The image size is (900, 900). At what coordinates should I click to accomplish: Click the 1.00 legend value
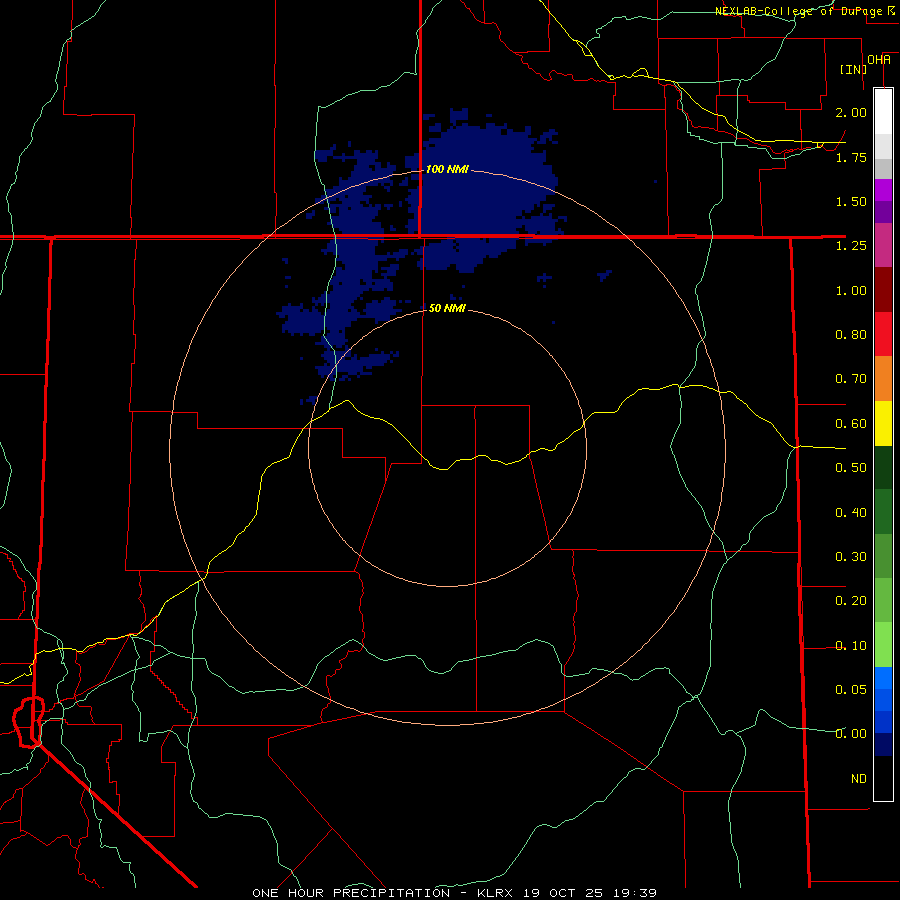851,290
